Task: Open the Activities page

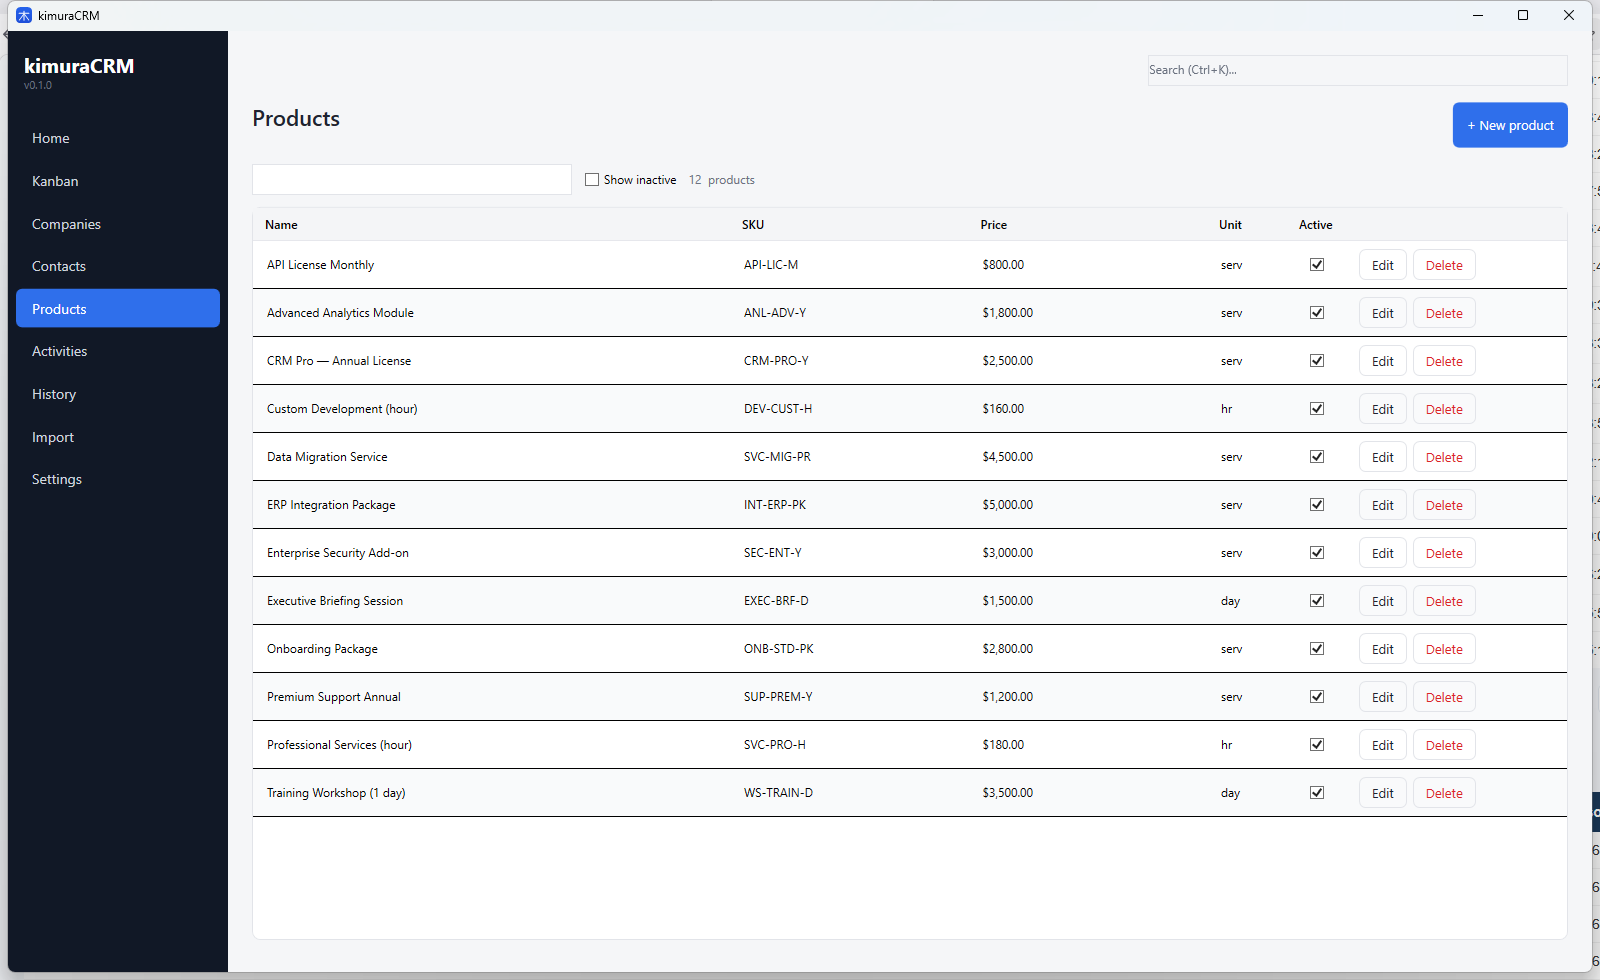Action: pyautogui.click(x=60, y=351)
